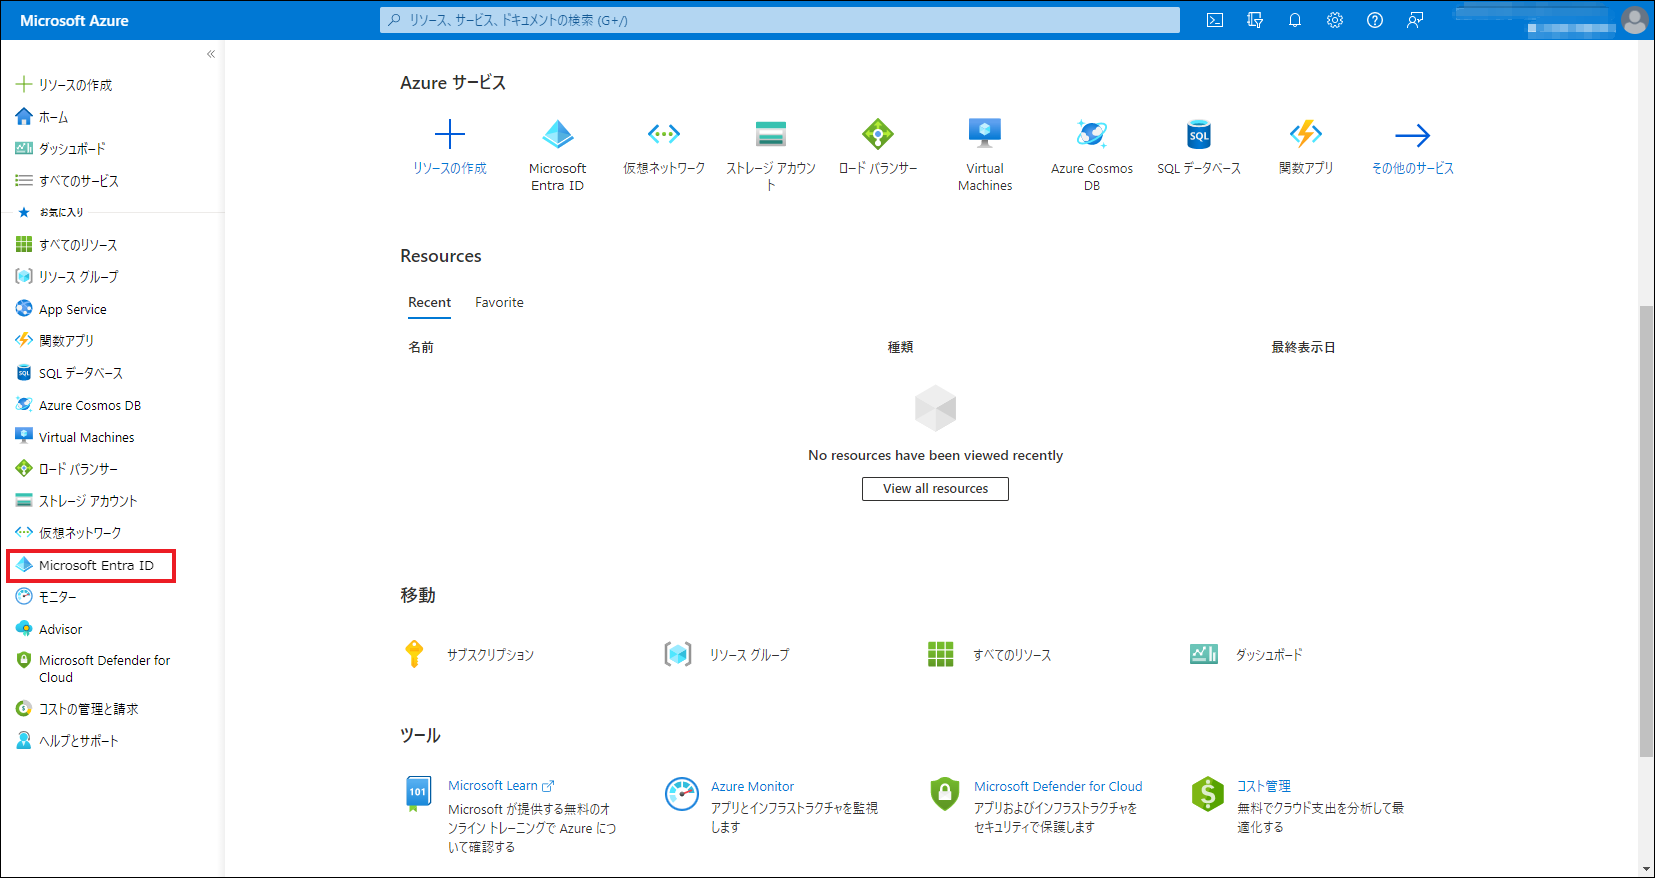Collapse the left sidebar menu
The image size is (1655, 878).
pyautogui.click(x=211, y=54)
